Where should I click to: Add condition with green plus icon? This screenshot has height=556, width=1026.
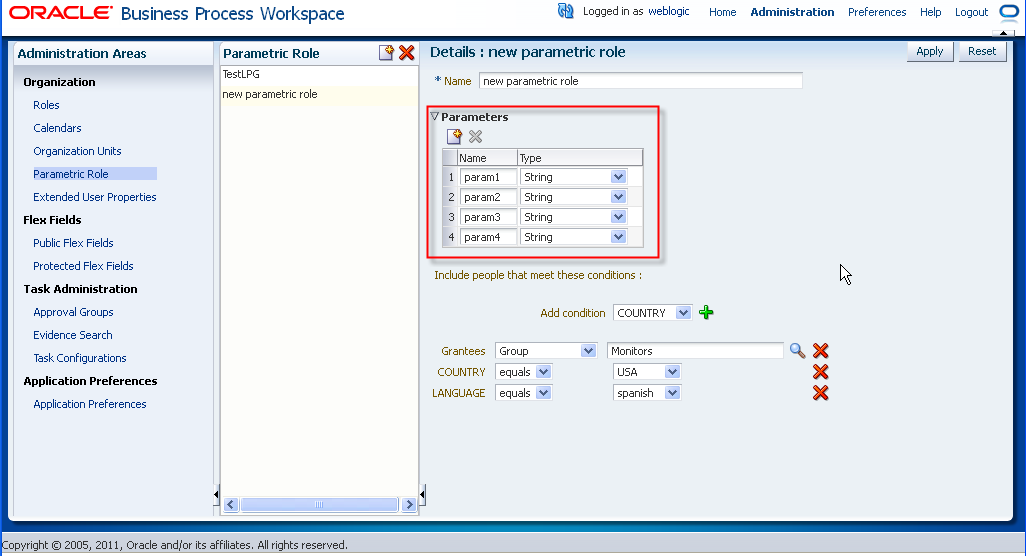pos(706,312)
